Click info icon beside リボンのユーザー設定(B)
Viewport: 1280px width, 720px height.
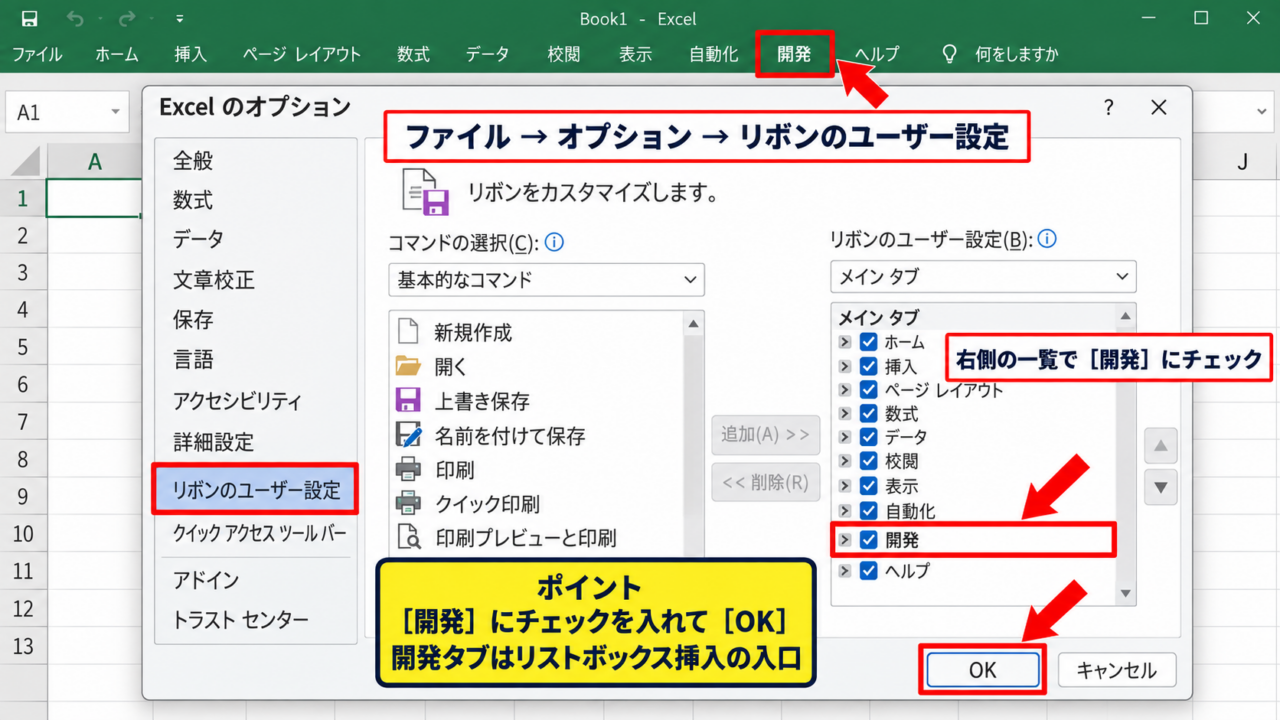(1047, 240)
